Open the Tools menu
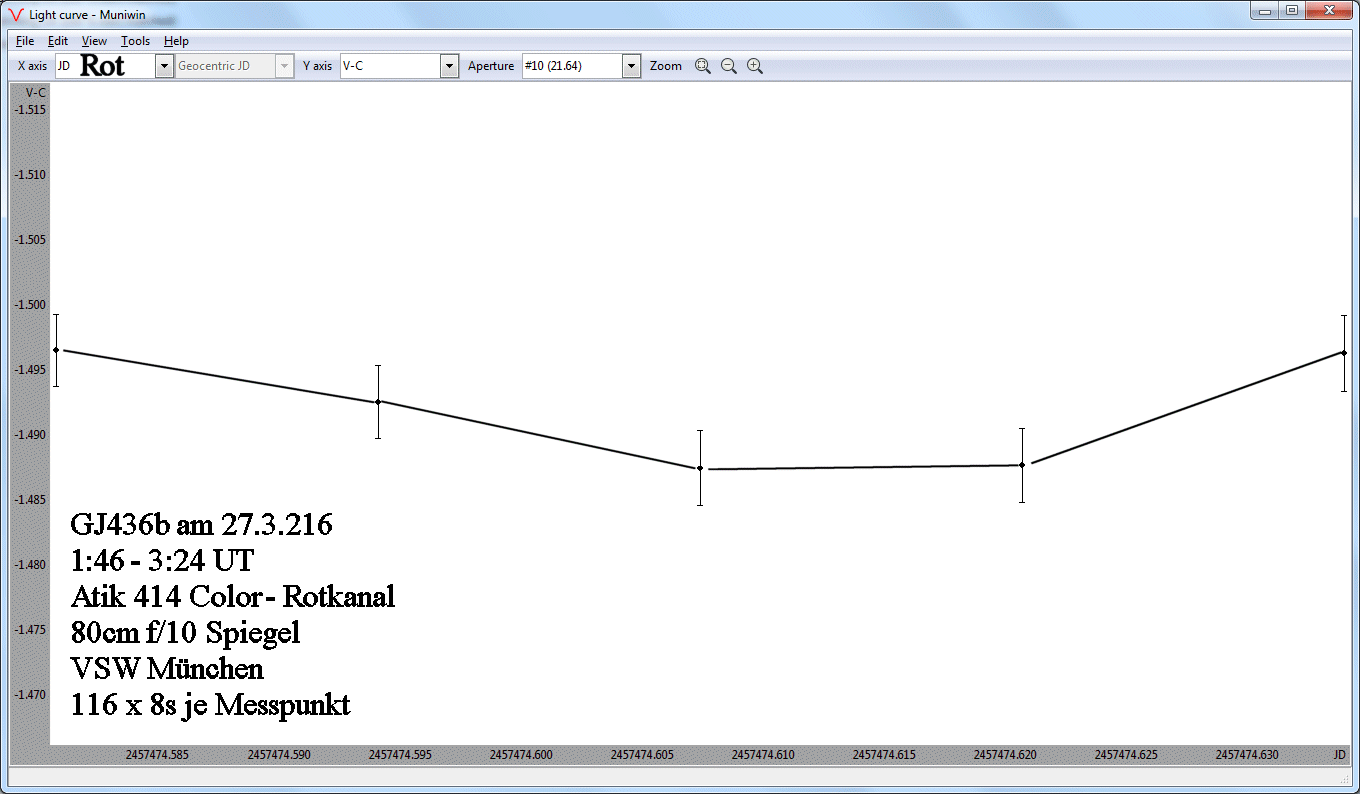 [x=135, y=41]
